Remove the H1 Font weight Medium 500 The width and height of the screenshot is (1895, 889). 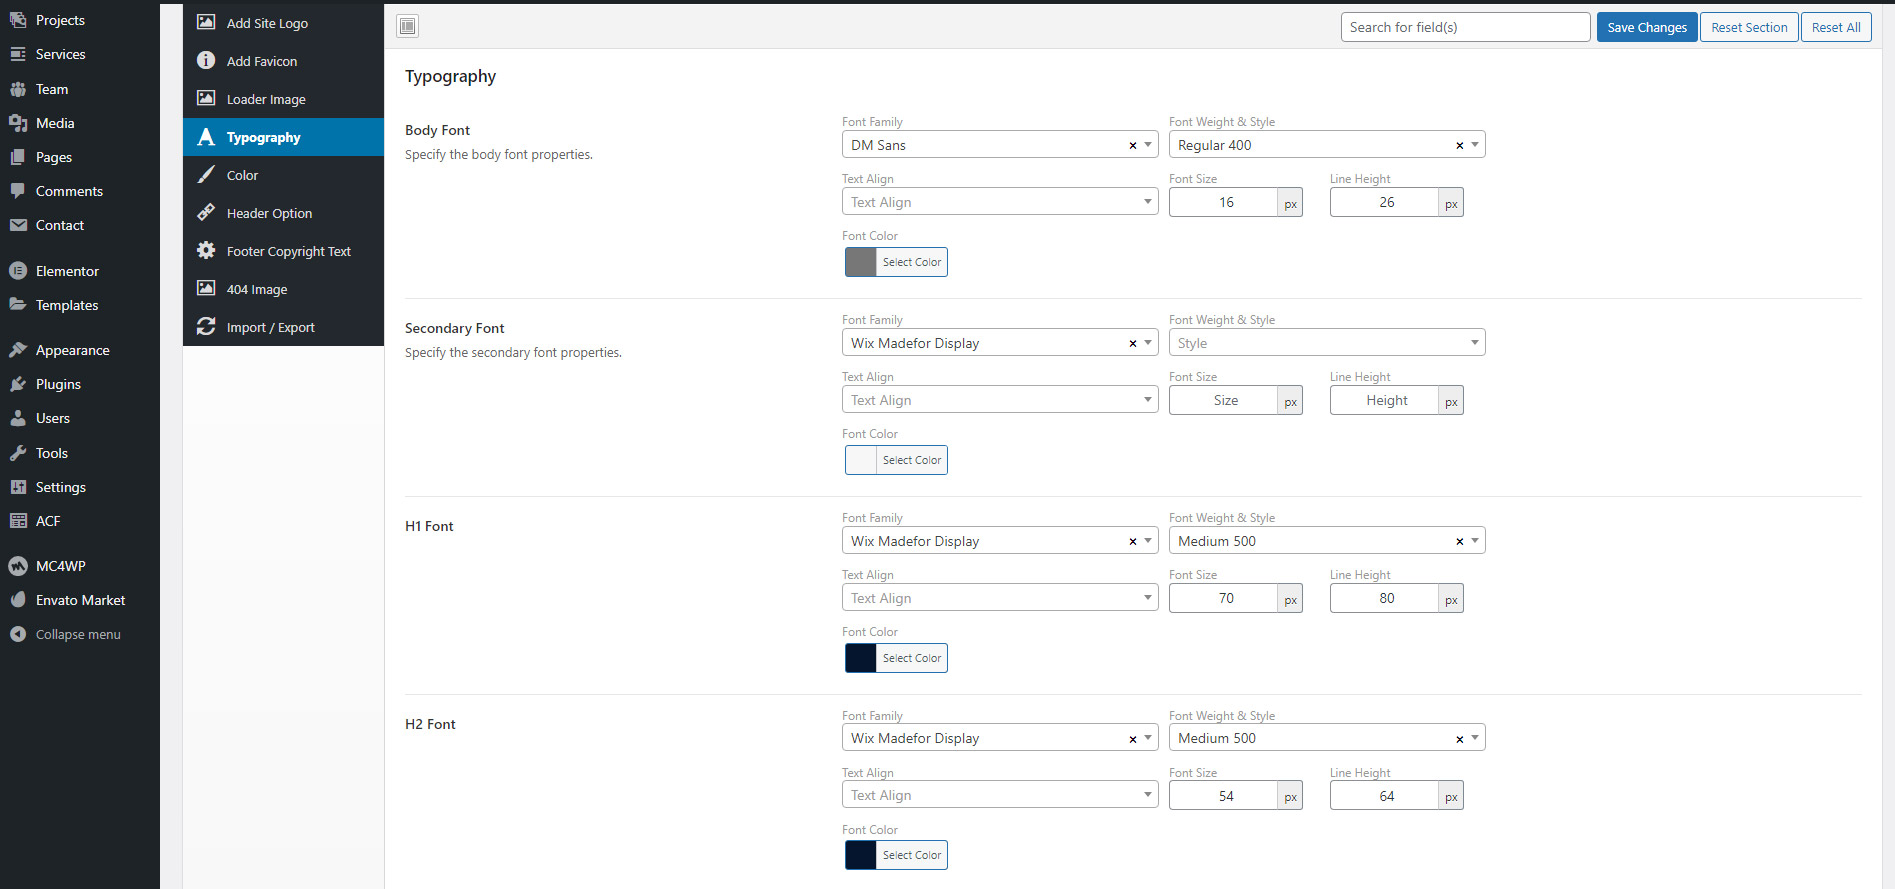[x=1459, y=542]
